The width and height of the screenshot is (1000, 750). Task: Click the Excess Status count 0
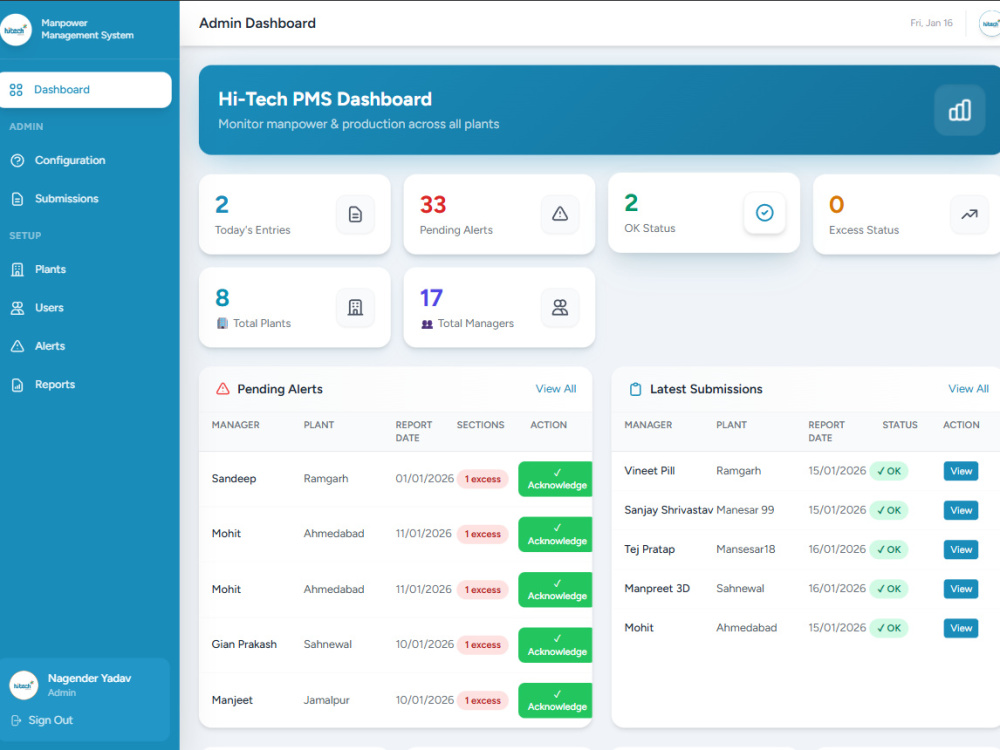click(x=836, y=205)
